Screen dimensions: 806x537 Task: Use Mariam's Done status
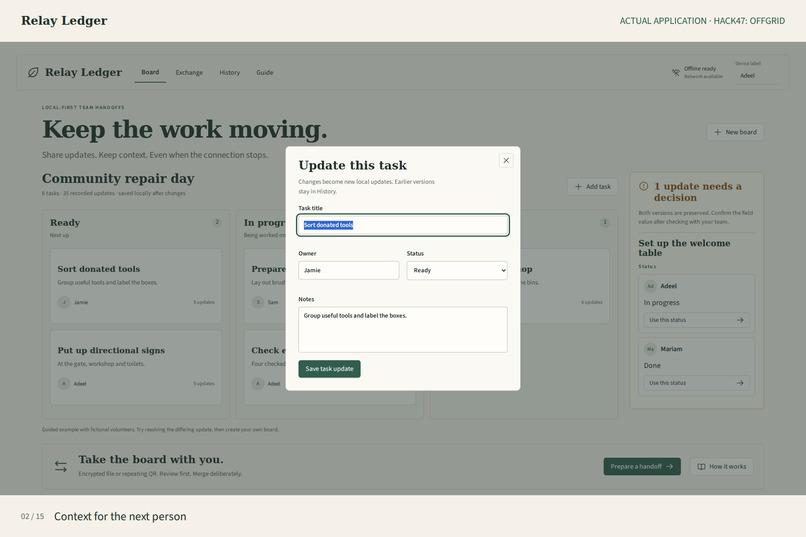tap(697, 383)
